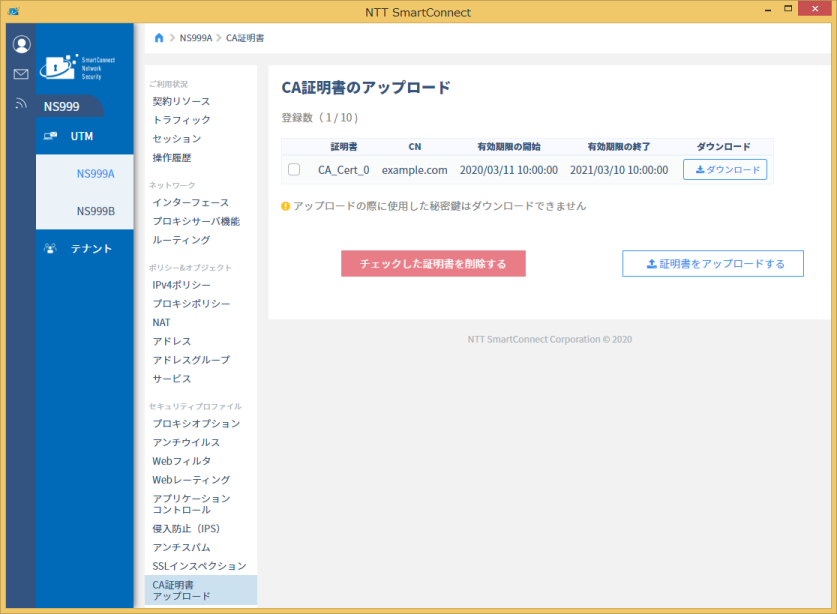Click the app icon in title bar
Viewport: 837px width, 614px height.
(13, 11)
